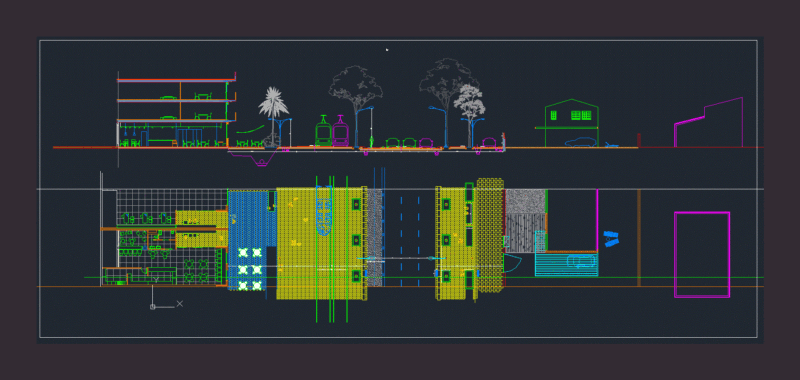
Task: Select the blue tram outline in plan view
Action: pos(323,210)
